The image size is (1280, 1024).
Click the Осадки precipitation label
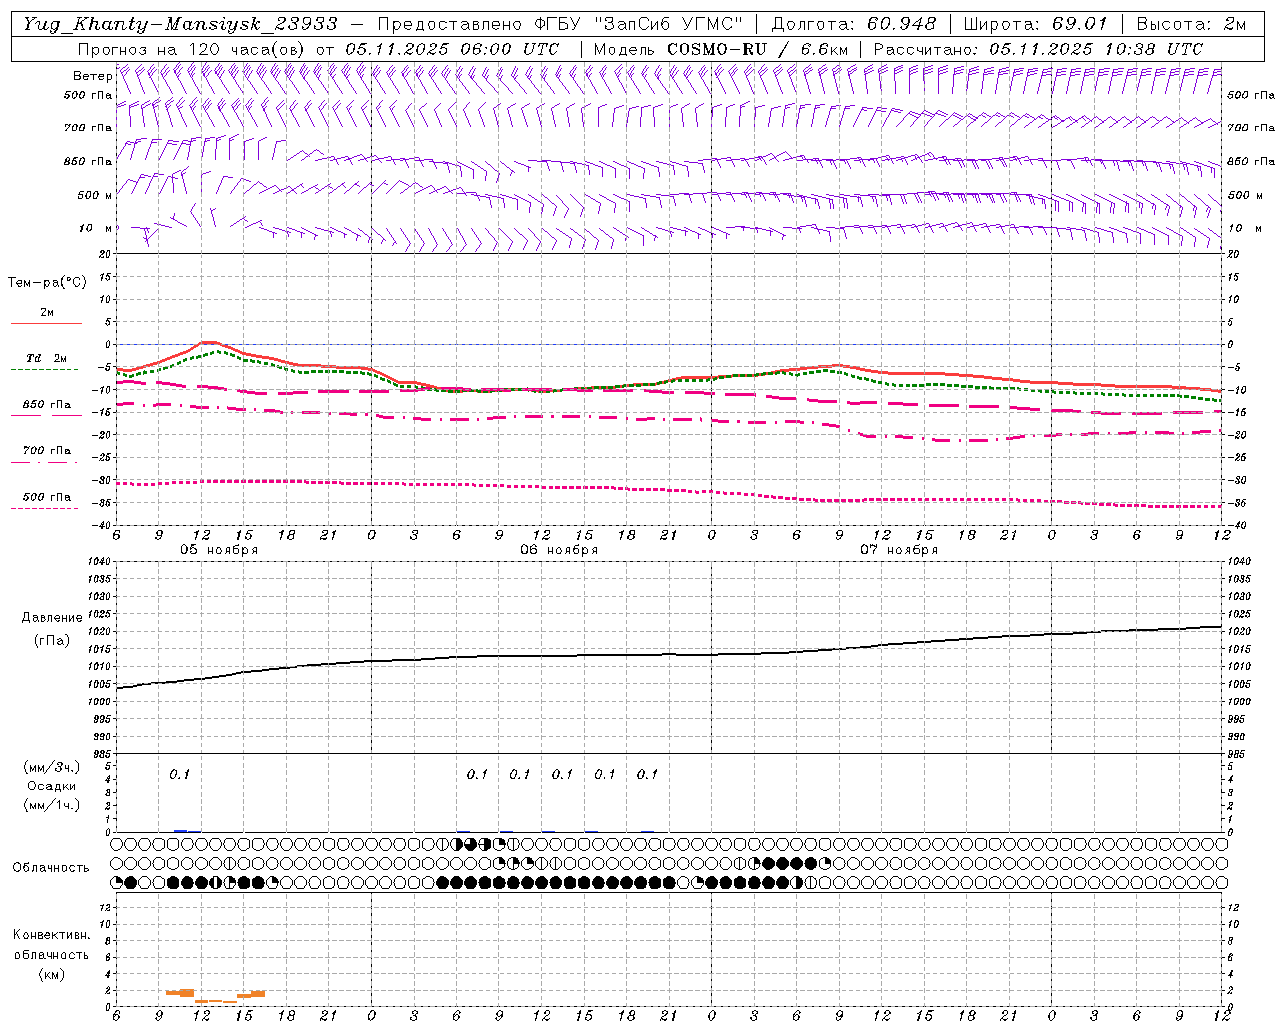(52, 787)
